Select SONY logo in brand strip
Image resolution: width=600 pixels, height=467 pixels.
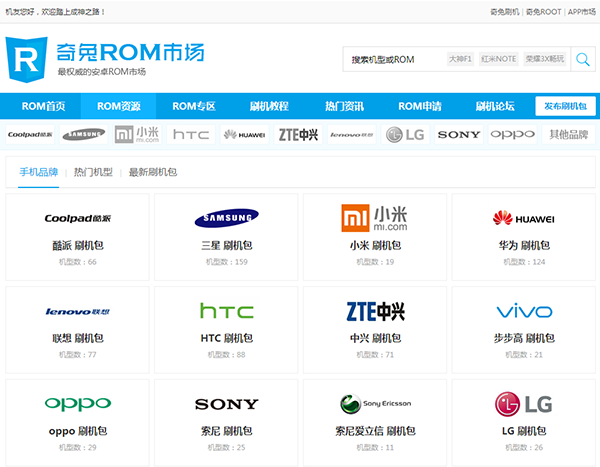point(459,135)
